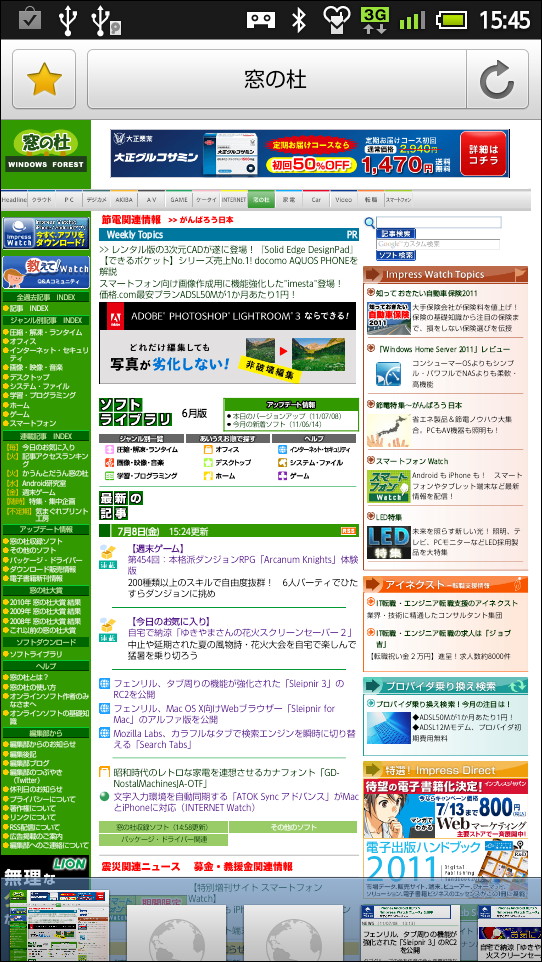Click the 学習・プログラミング library category icon

(x=110, y=475)
